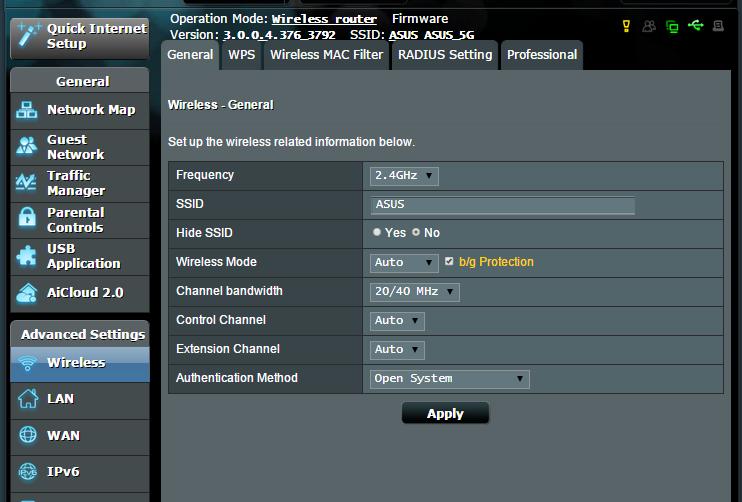Open the Traffic Manager graph icon
Screen dimensions: 742x502
(x=26, y=183)
